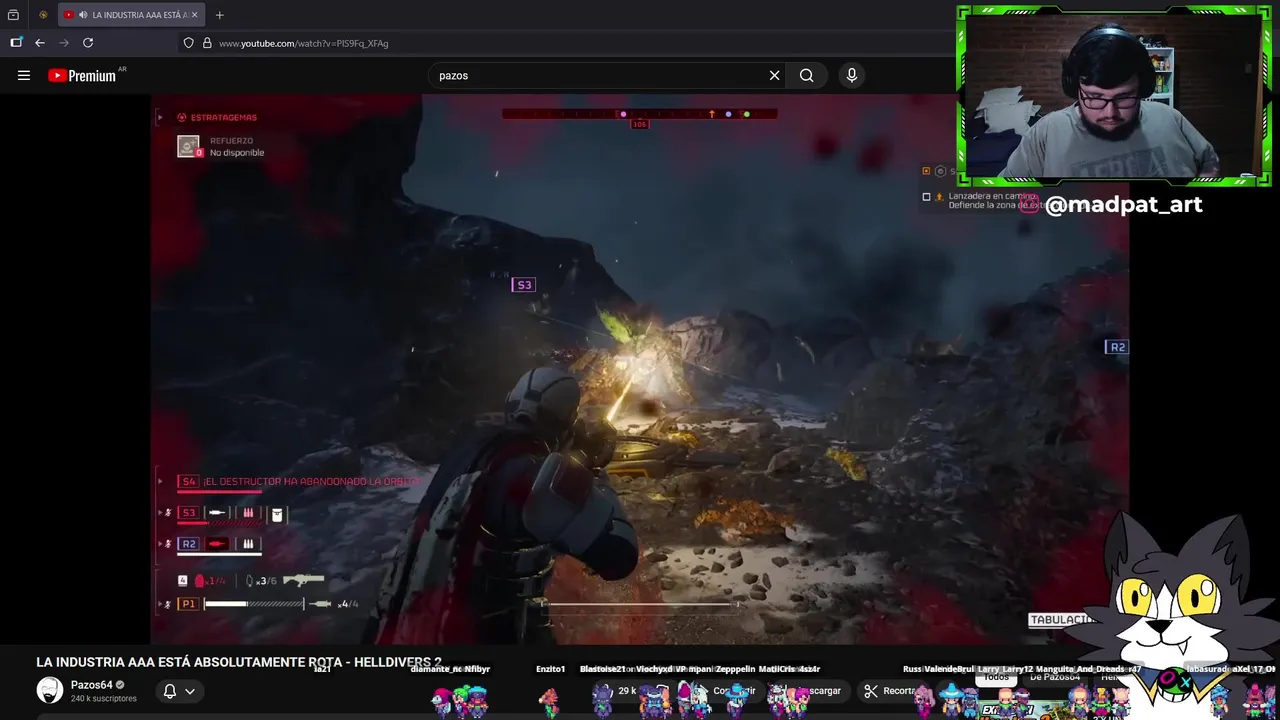Open the Firefox View icon at the top left
The width and height of the screenshot is (1280, 720).
[13, 15]
